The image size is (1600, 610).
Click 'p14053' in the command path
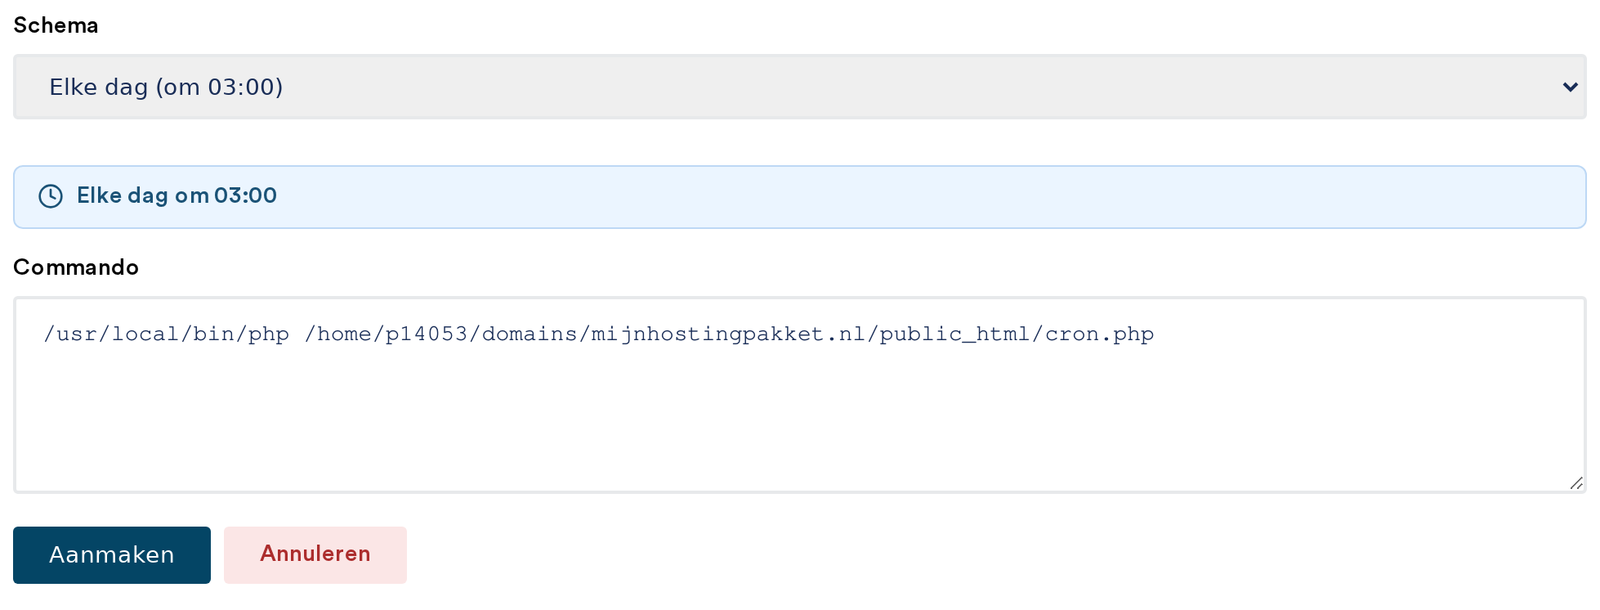(427, 334)
